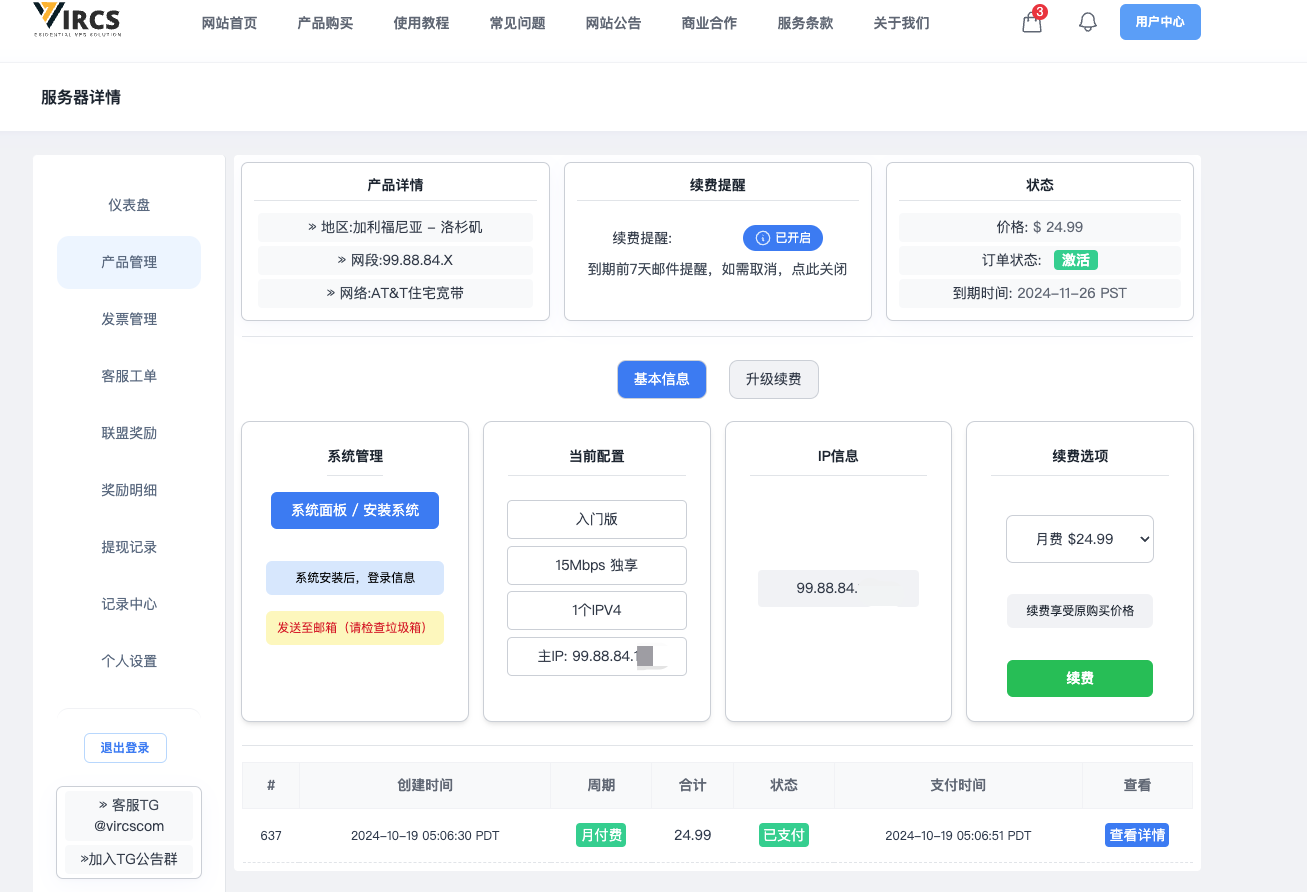Screen dimensions: 1307x892
Task: Click the 用户中心 button
Action: 1159,22
